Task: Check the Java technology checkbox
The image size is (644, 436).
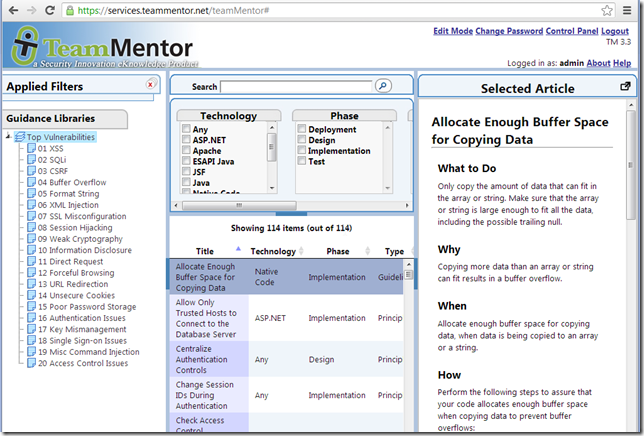Action: tap(186, 182)
